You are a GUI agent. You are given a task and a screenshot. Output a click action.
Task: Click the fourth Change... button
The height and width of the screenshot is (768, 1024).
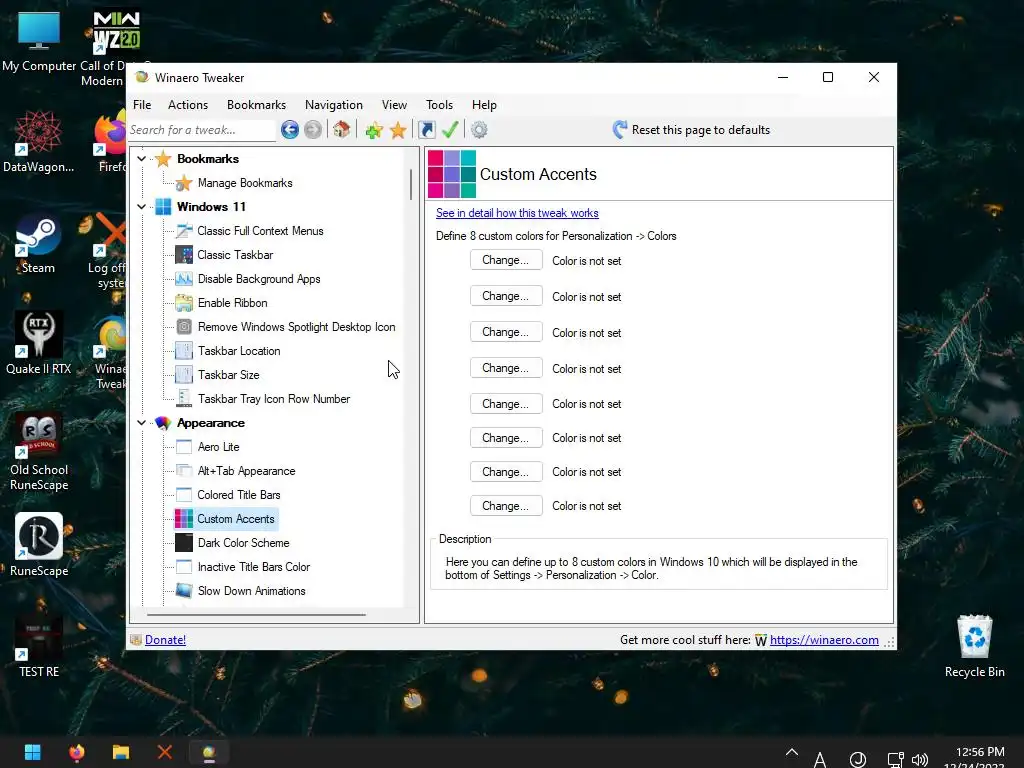506,368
